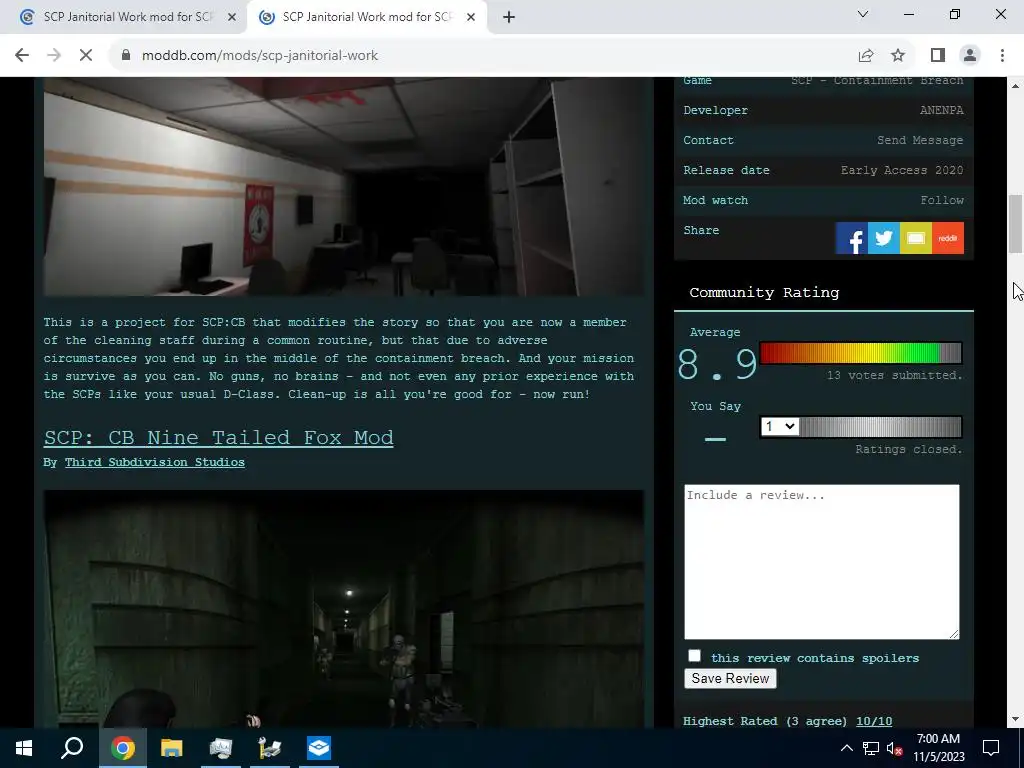Screen dimensions: 1024x768
Task: Open the dark corridor mod screenshot
Action: point(344,609)
